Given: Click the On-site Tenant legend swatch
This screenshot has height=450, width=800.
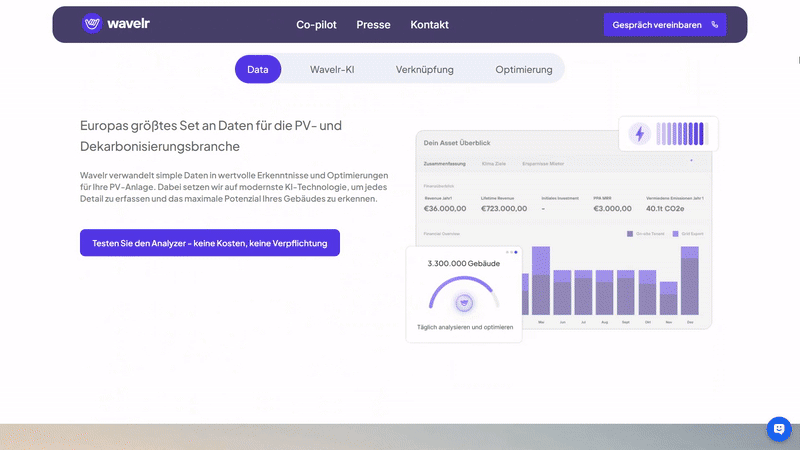Looking at the screenshot, I should 630,234.
